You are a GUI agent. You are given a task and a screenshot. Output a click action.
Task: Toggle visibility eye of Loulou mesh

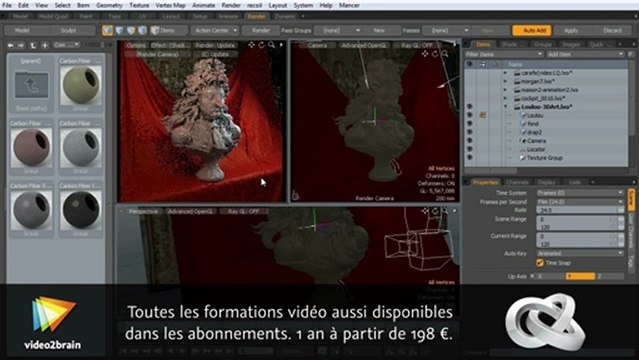469,115
